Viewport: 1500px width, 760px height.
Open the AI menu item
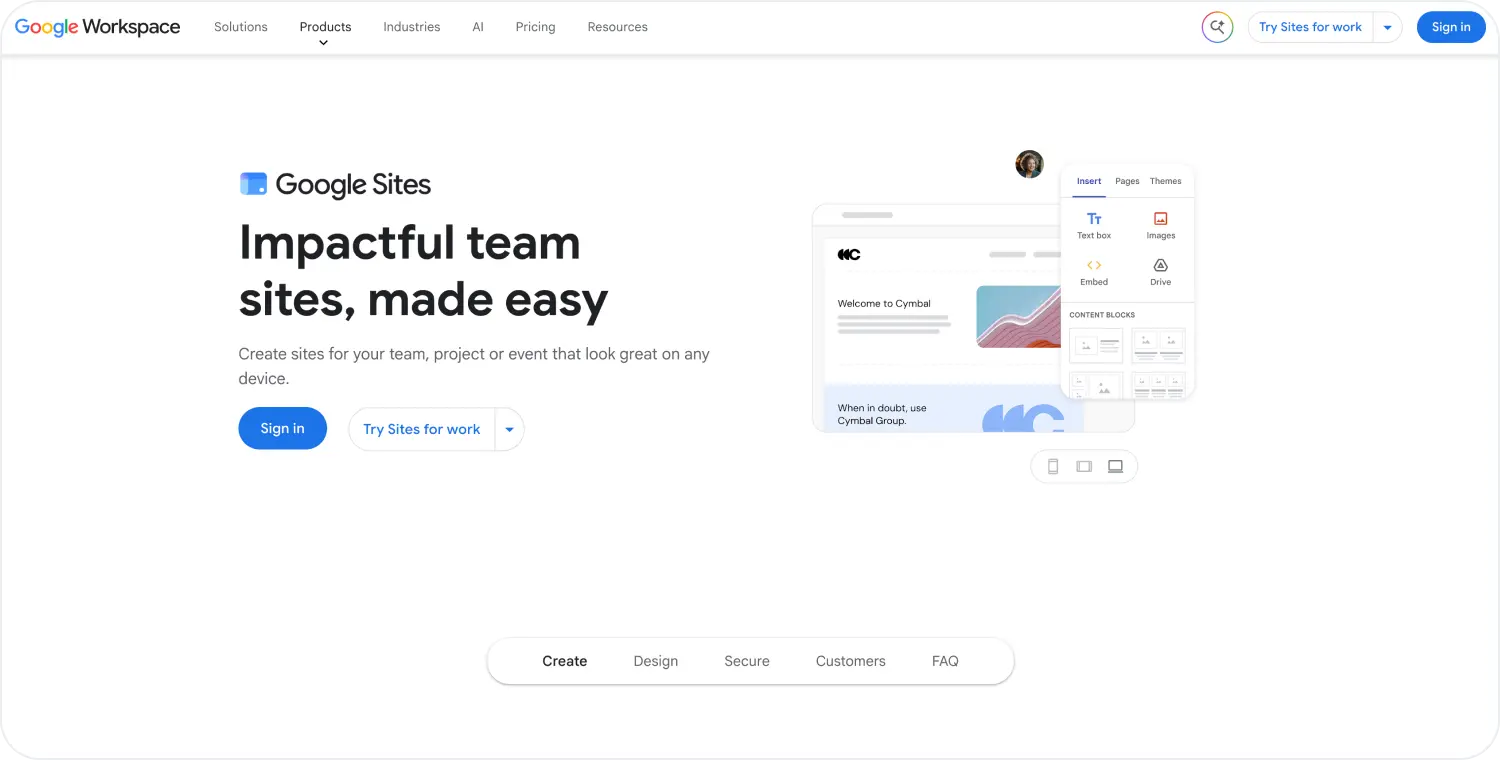478,27
